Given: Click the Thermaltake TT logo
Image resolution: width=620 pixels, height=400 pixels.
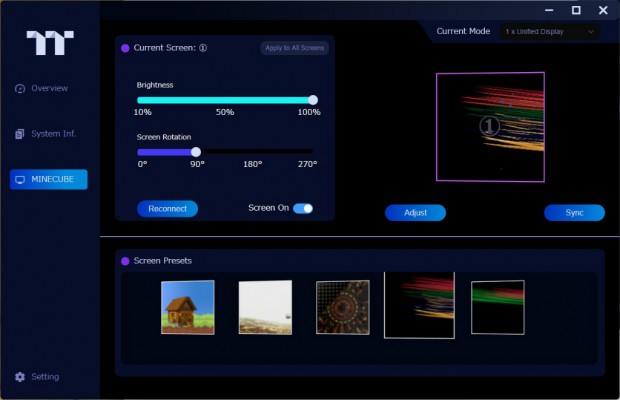Looking at the screenshot, I should point(48,42).
